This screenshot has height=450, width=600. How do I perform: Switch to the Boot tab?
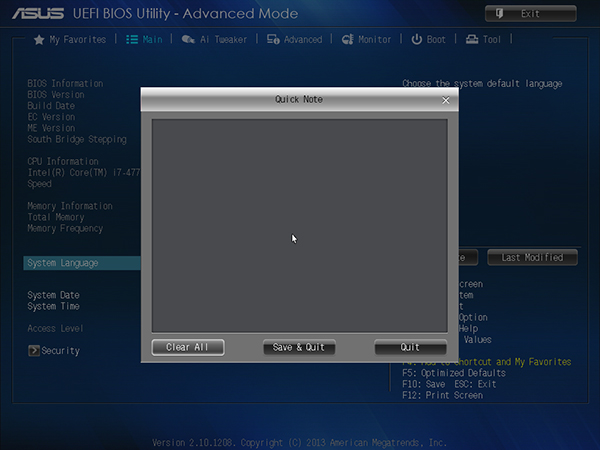428,39
